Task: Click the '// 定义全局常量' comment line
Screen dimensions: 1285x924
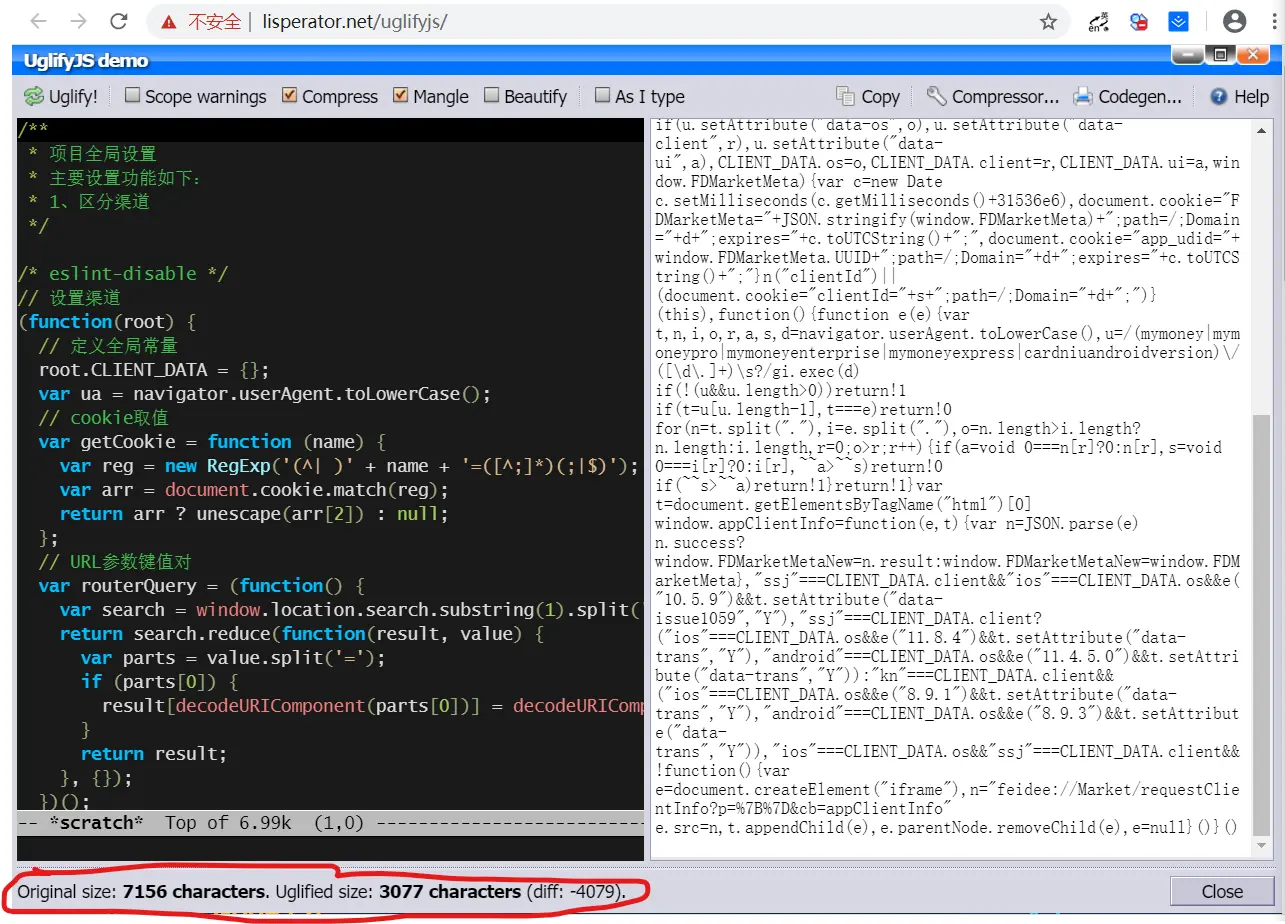Action: [108, 346]
